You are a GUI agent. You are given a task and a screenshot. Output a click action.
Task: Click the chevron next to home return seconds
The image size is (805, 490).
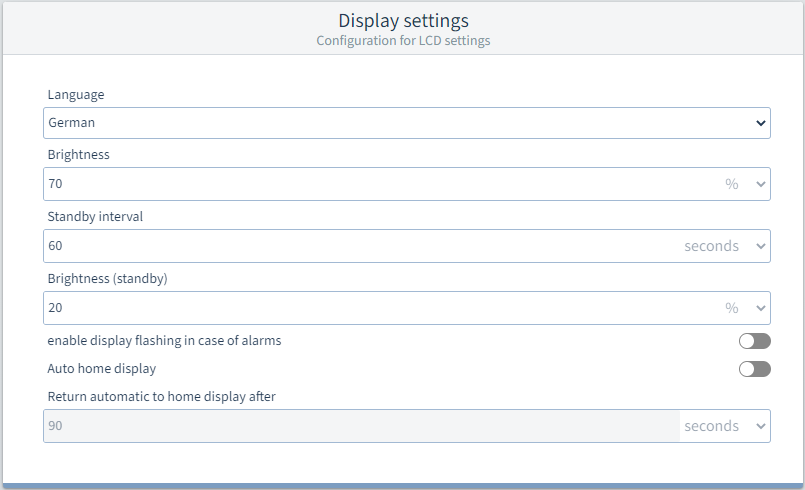point(761,426)
